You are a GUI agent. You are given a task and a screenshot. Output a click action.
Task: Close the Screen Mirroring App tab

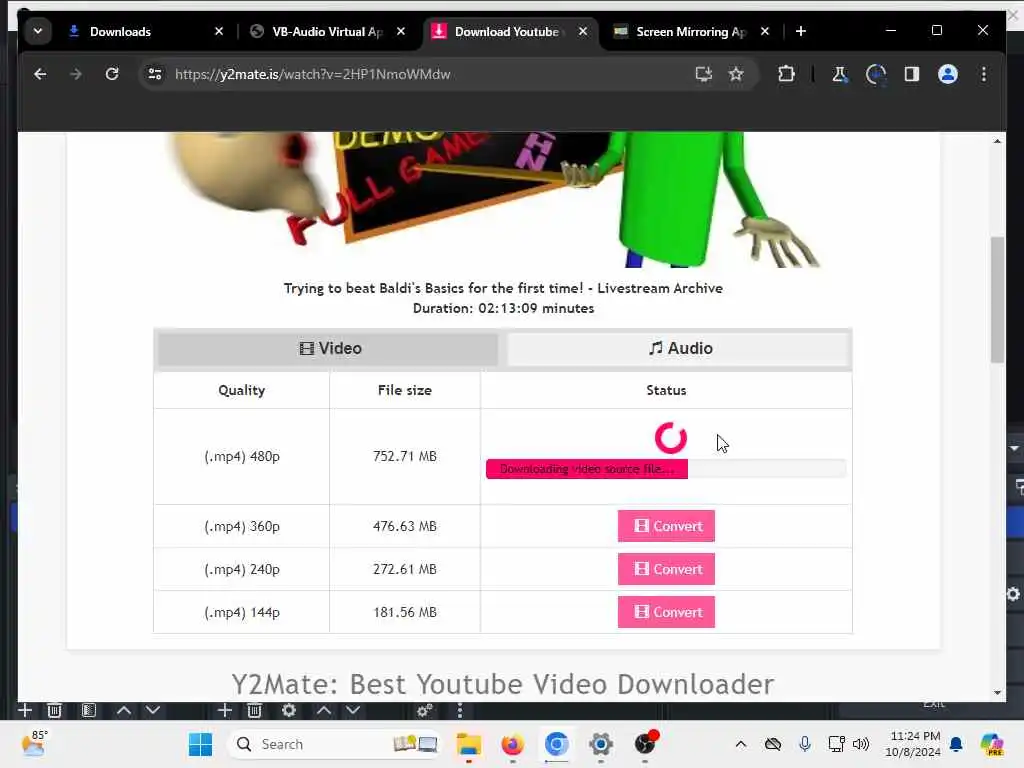(765, 31)
